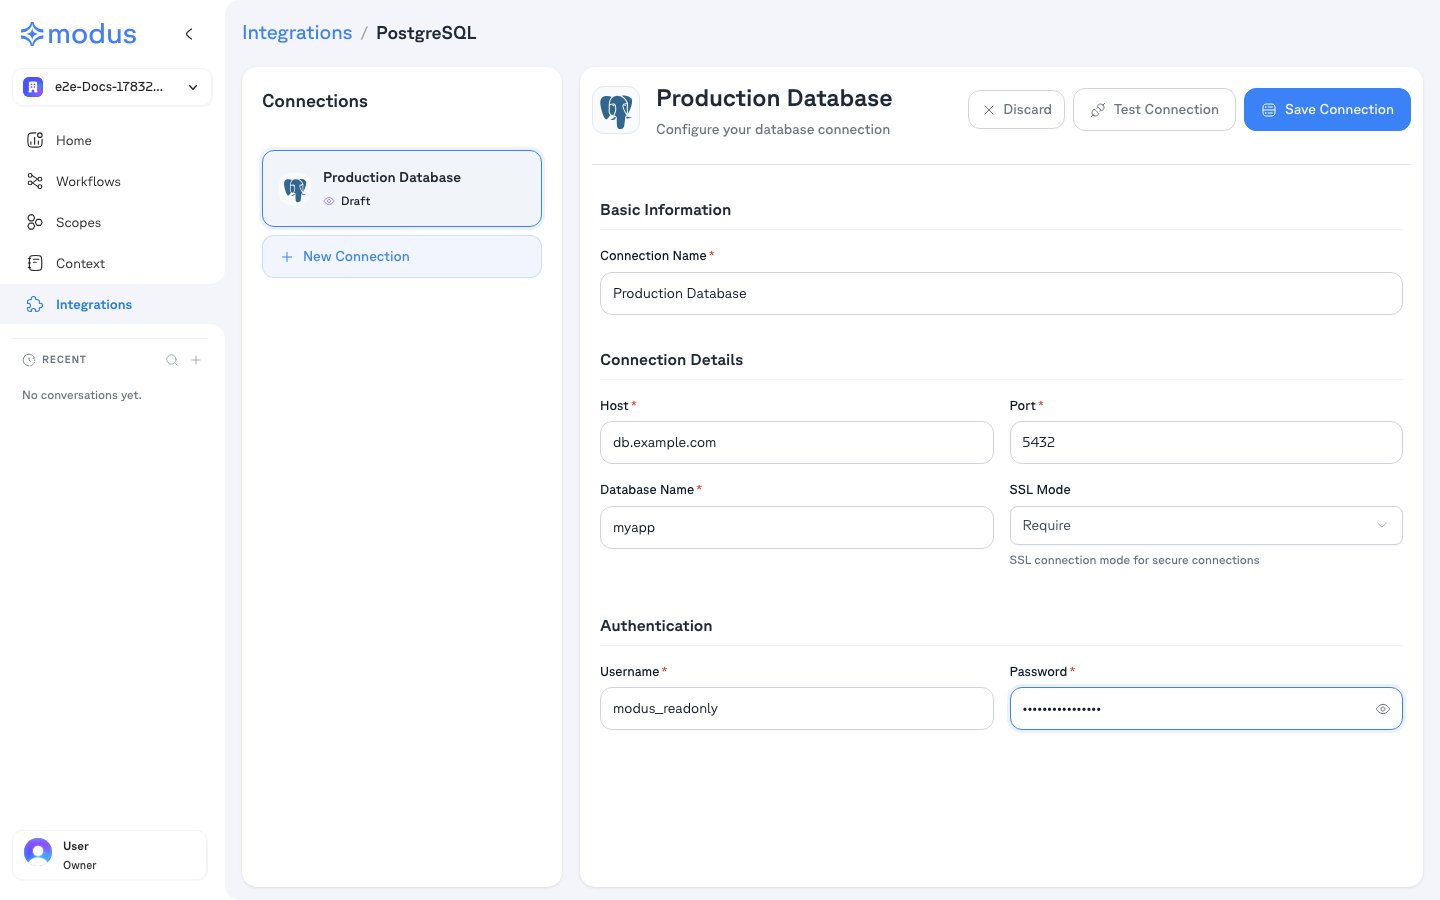This screenshot has height=900, width=1440.
Task: Click the PostgreSQL elephant icon in connection card
Action: (295, 188)
